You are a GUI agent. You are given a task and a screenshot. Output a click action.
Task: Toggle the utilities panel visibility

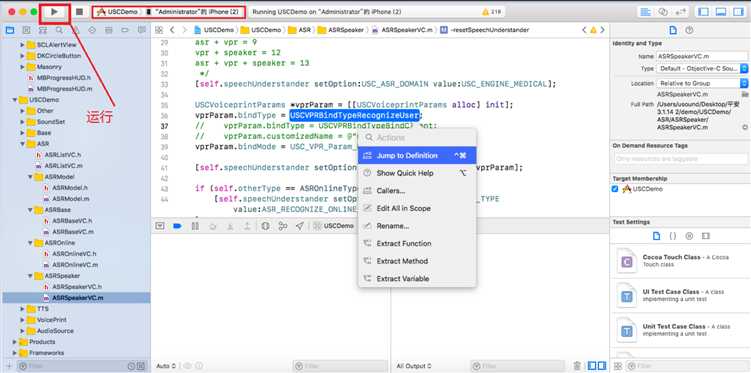pos(738,12)
